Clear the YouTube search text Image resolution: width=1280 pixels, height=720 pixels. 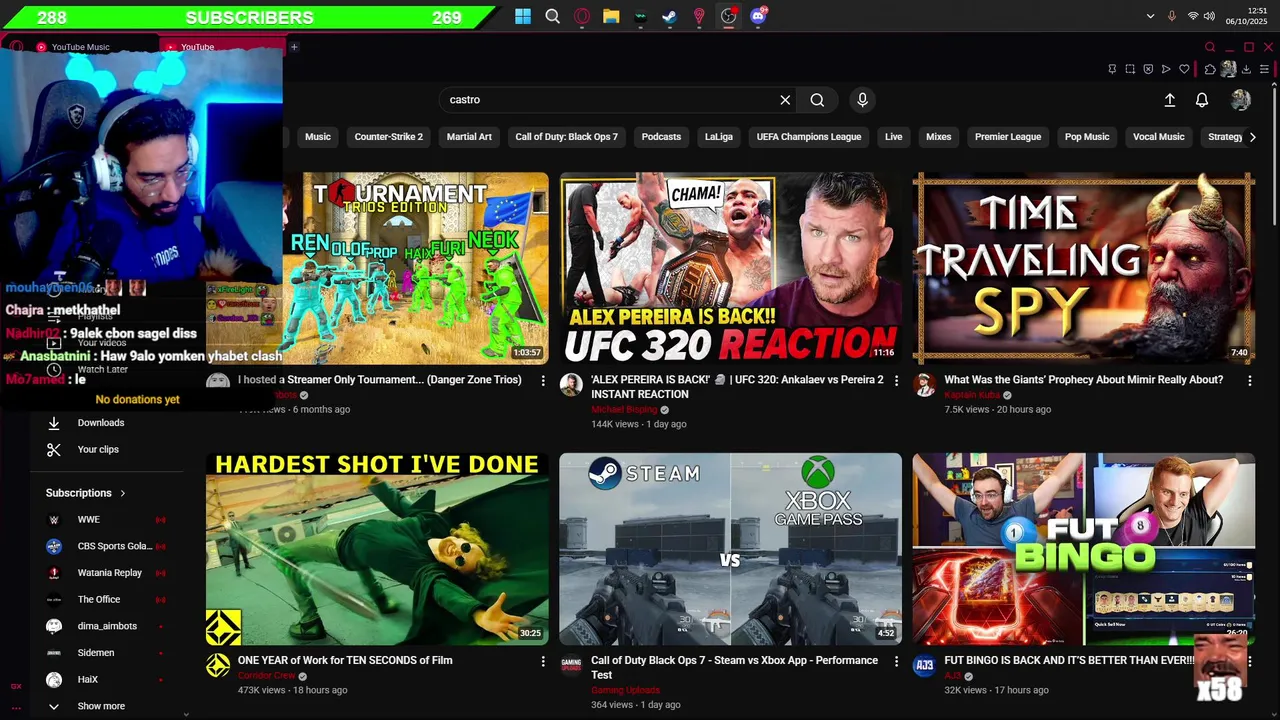[785, 100]
